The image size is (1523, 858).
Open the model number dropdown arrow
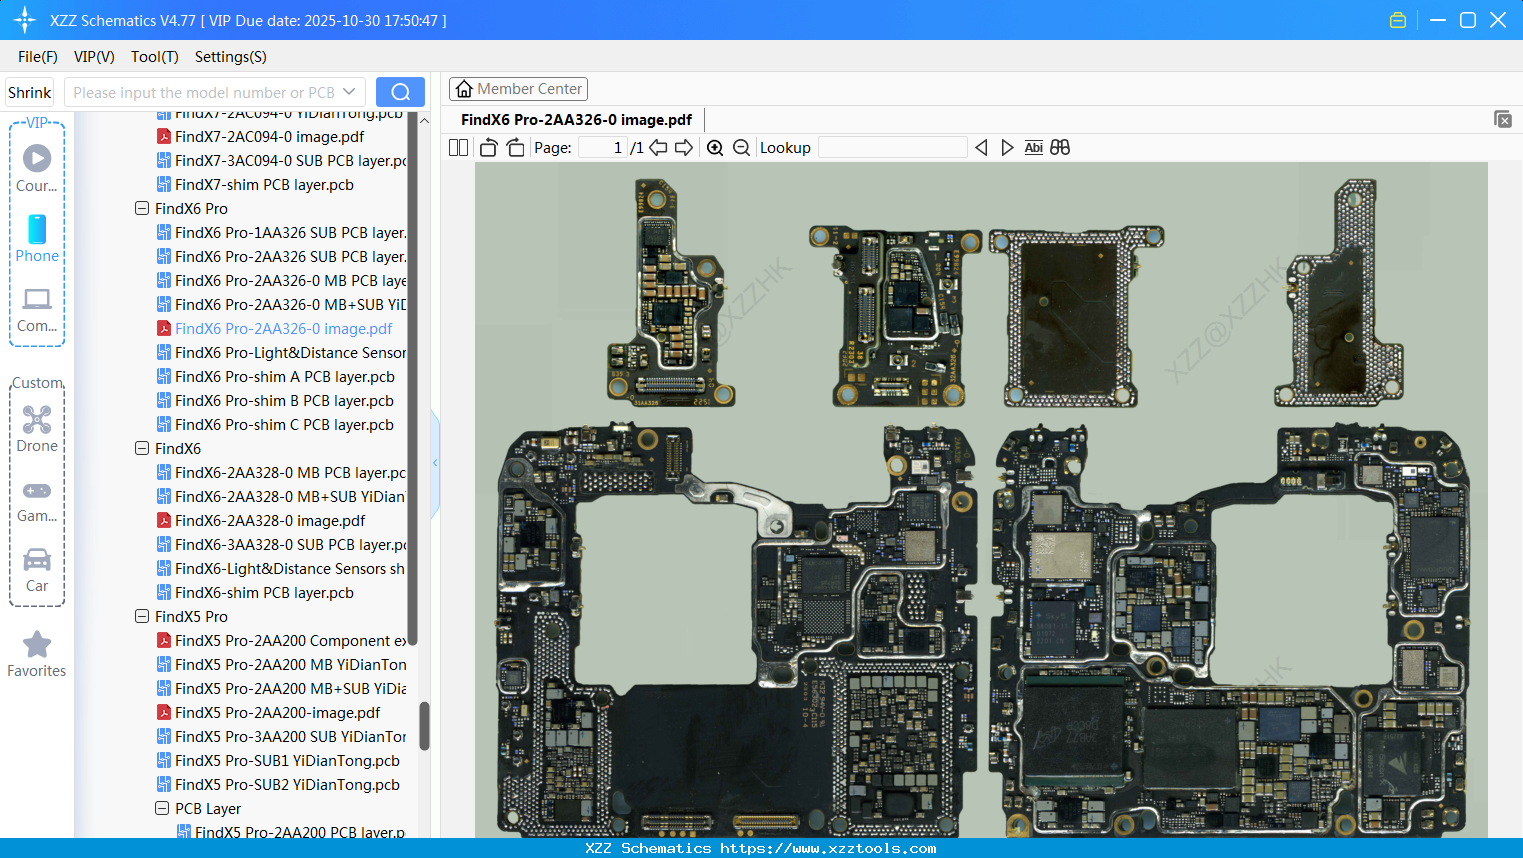tap(349, 92)
